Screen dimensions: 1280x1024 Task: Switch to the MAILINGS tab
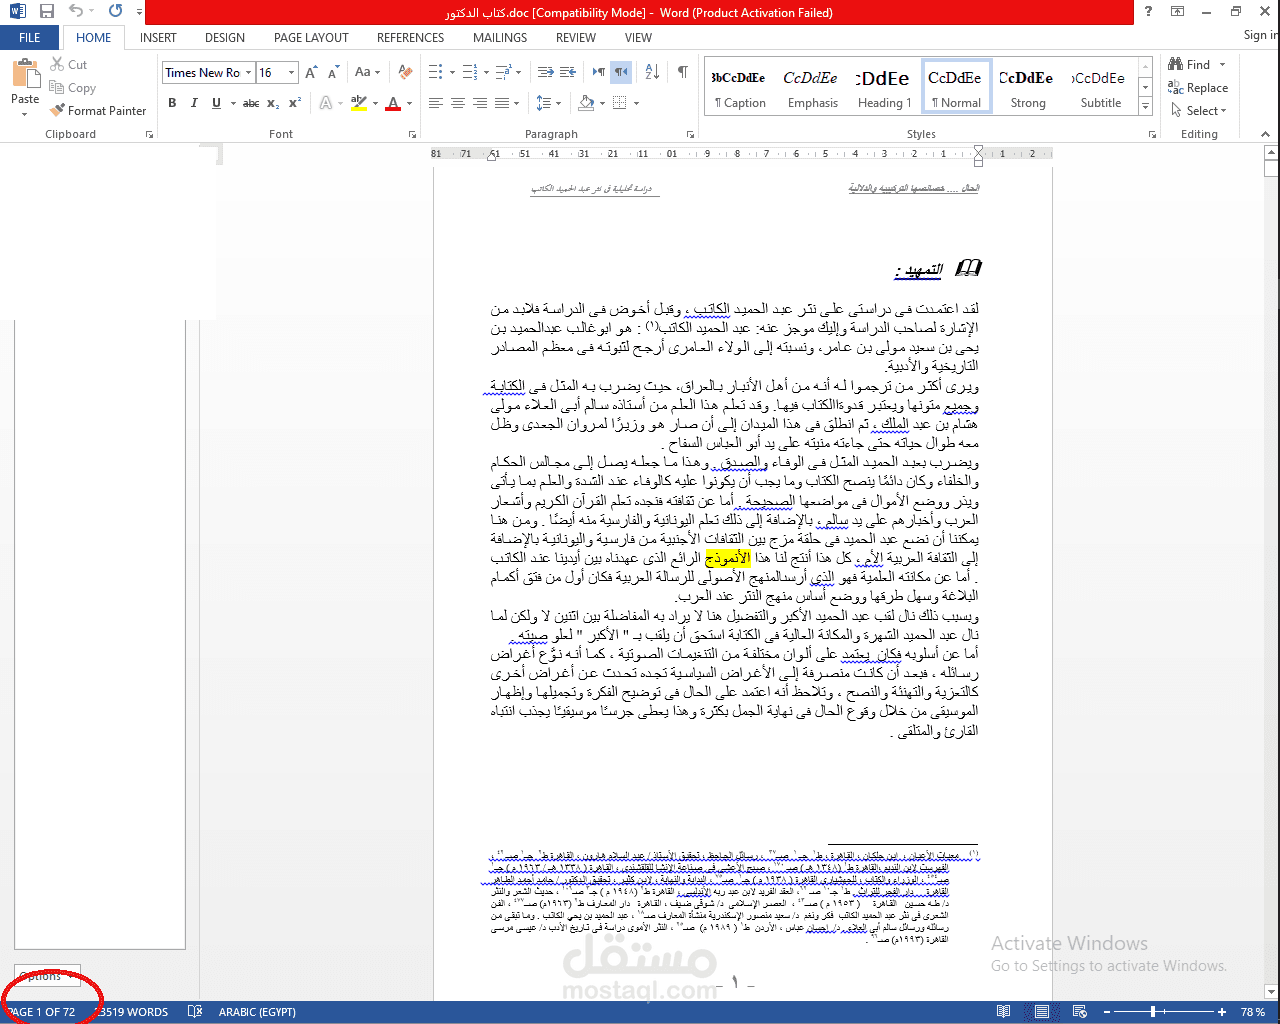tap(500, 38)
